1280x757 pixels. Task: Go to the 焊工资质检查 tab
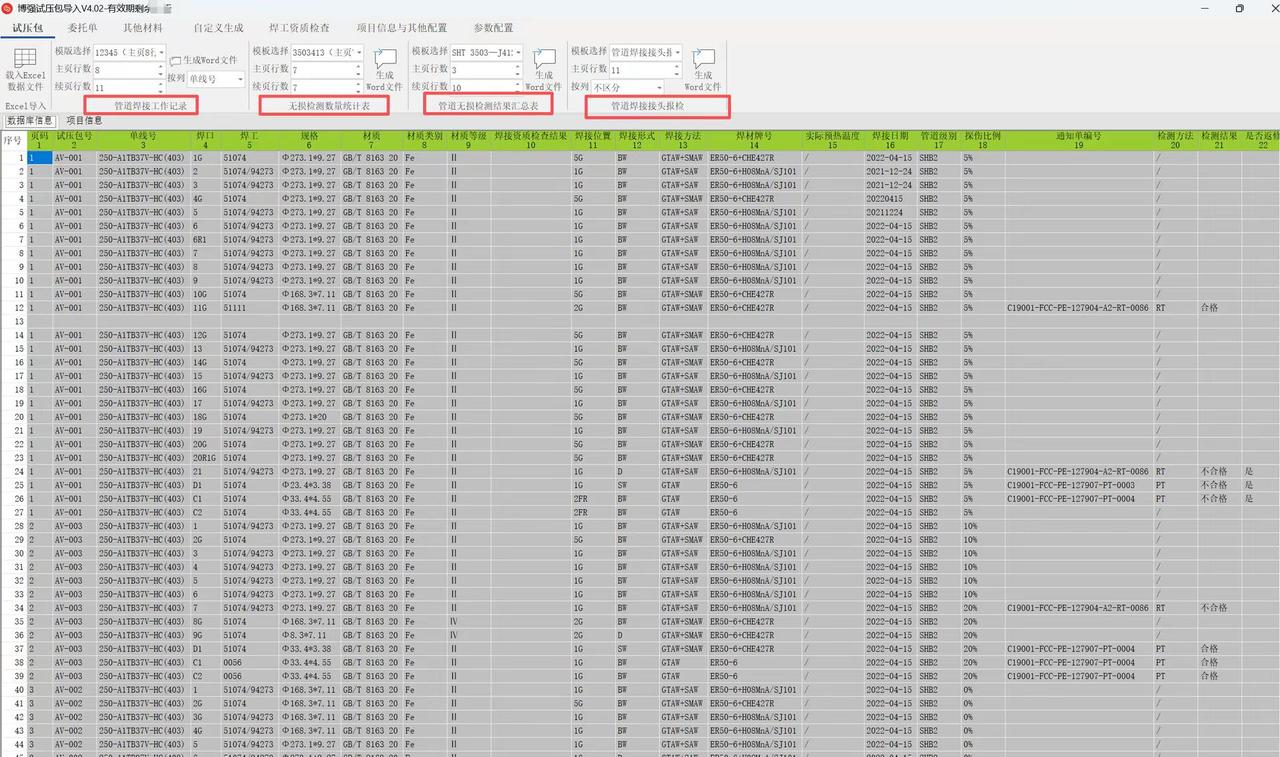[299, 28]
